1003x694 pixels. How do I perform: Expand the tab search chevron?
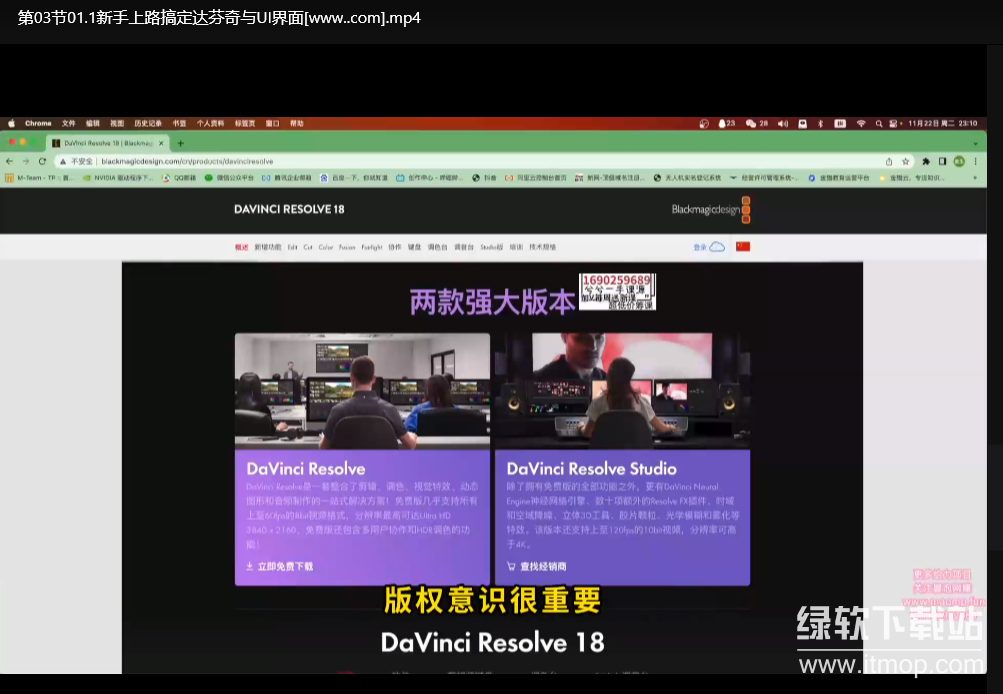pos(975,143)
